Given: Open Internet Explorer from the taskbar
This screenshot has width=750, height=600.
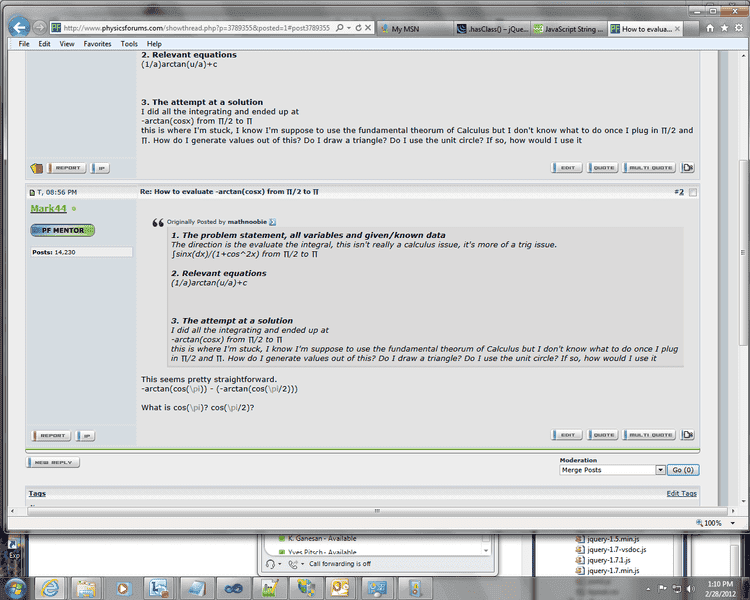Looking at the screenshot, I should point(50,588).
